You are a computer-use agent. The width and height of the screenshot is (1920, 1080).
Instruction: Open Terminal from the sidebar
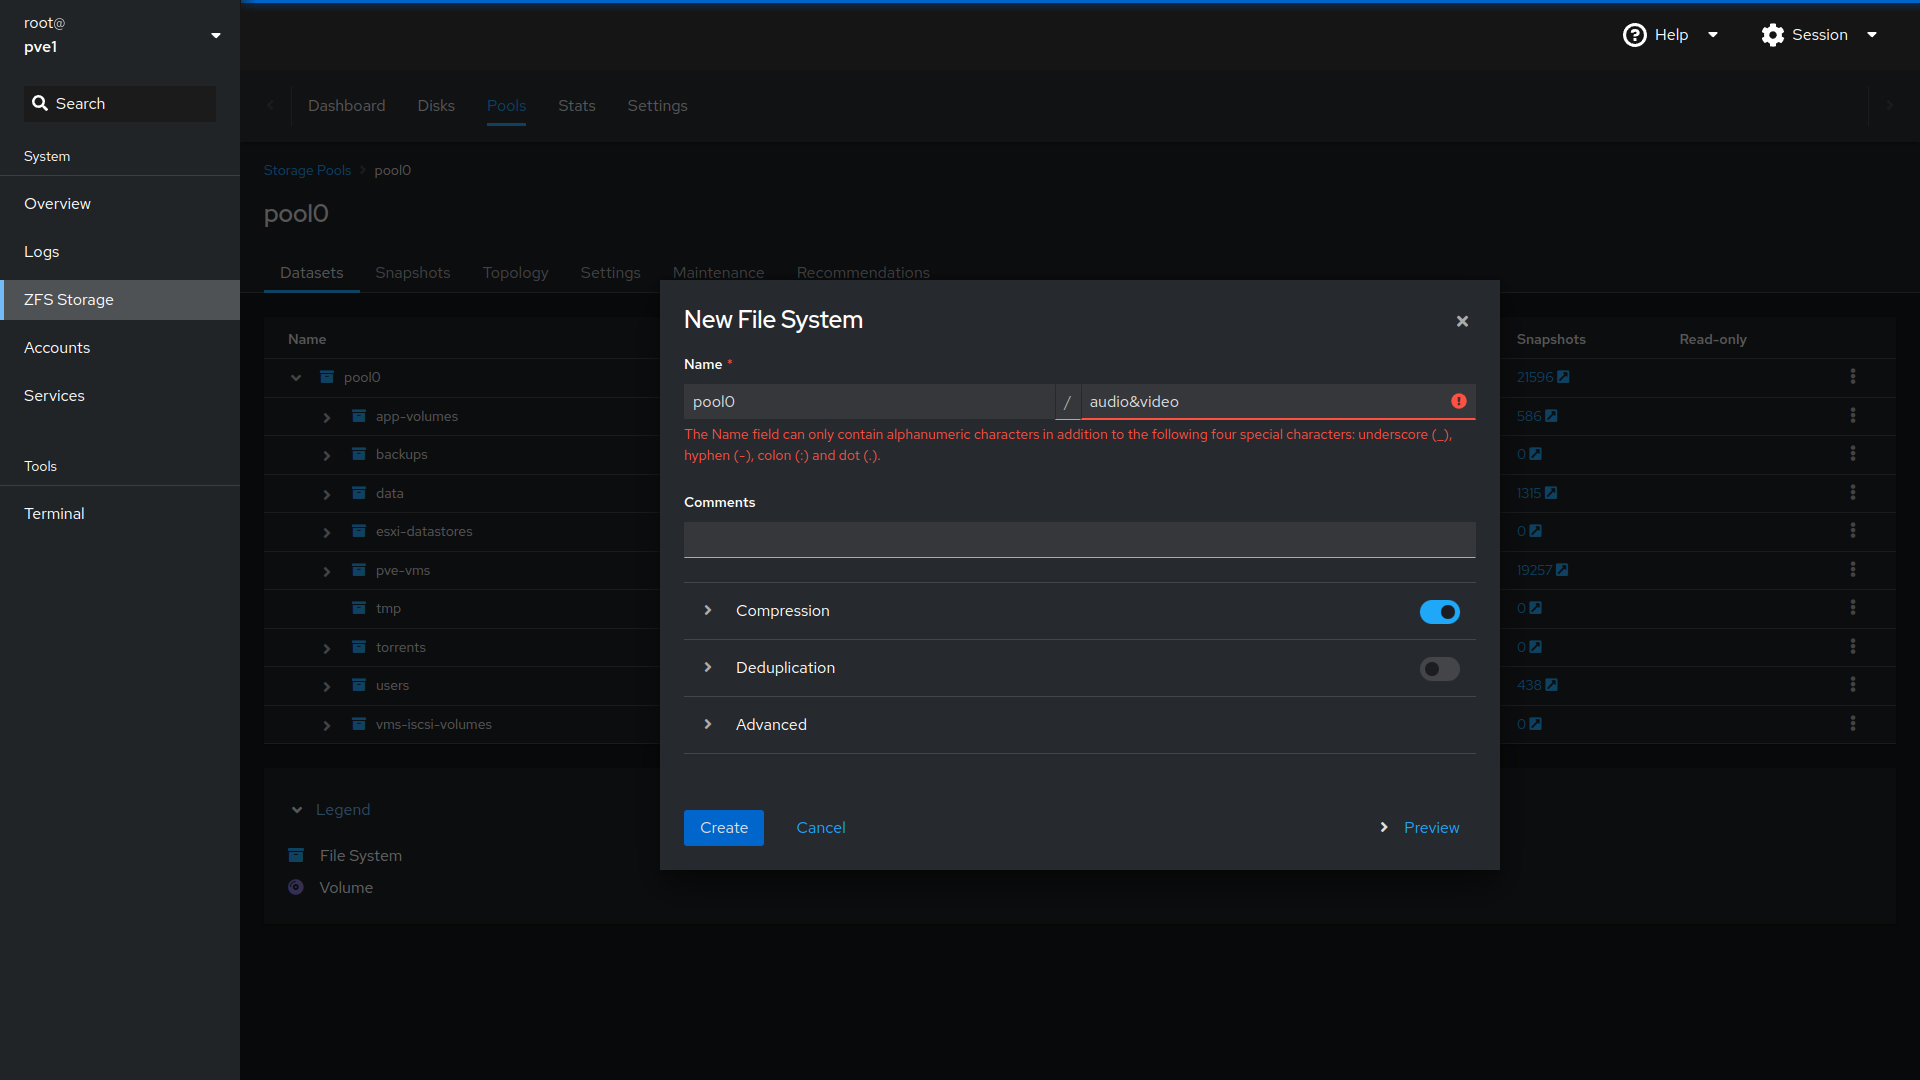coord(54,513)
